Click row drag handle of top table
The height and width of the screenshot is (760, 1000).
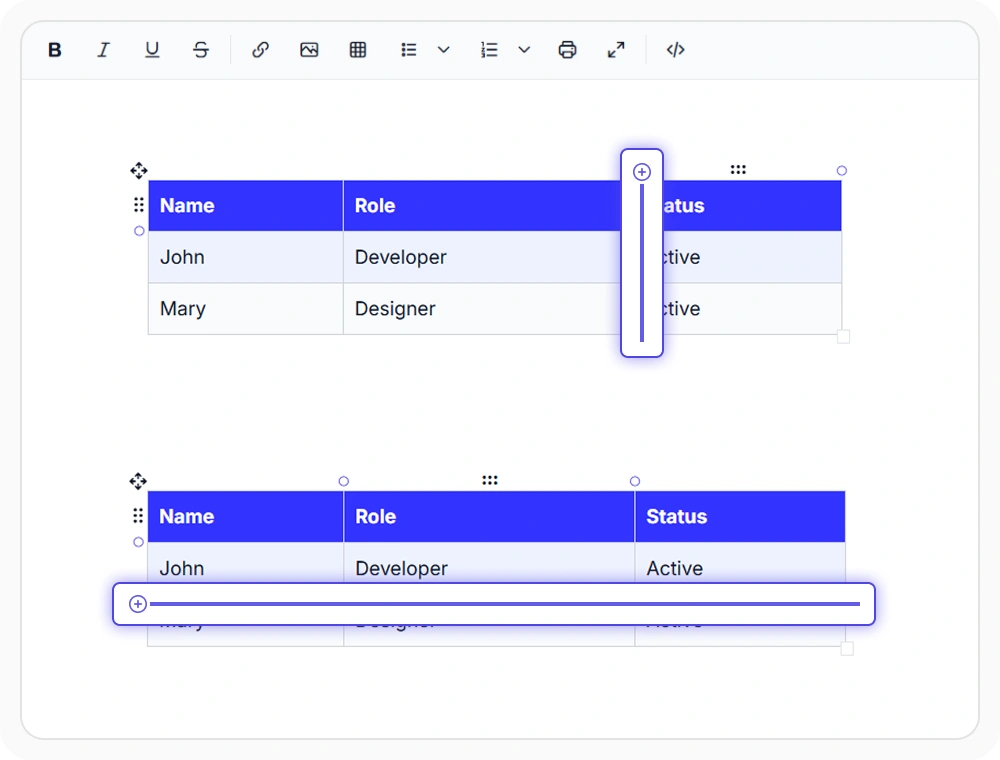(x=138, y=205)
